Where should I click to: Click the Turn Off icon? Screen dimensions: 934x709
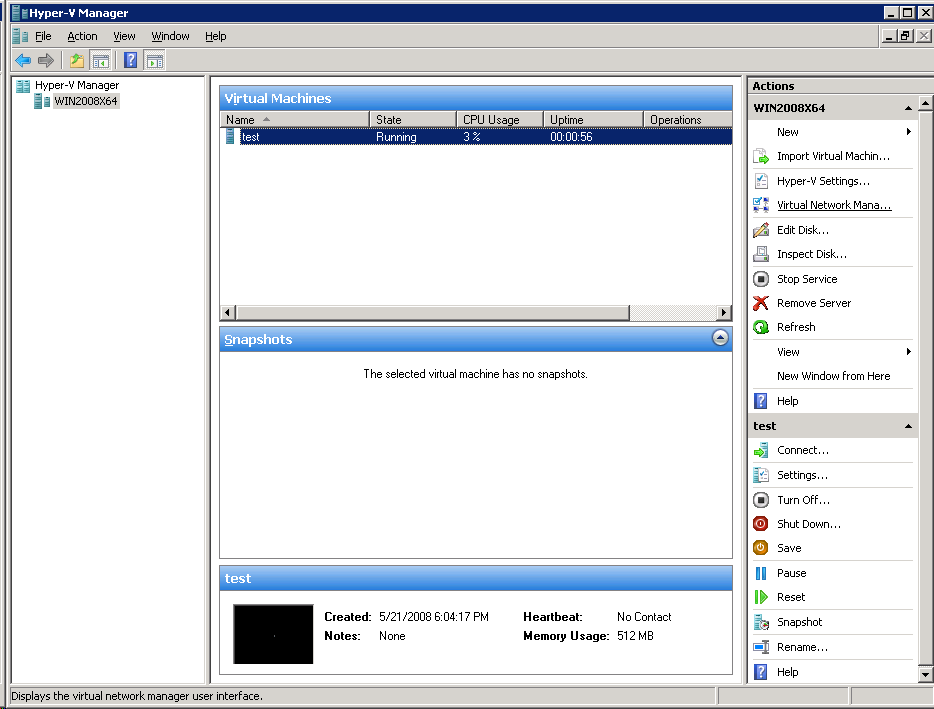(761, 500)
